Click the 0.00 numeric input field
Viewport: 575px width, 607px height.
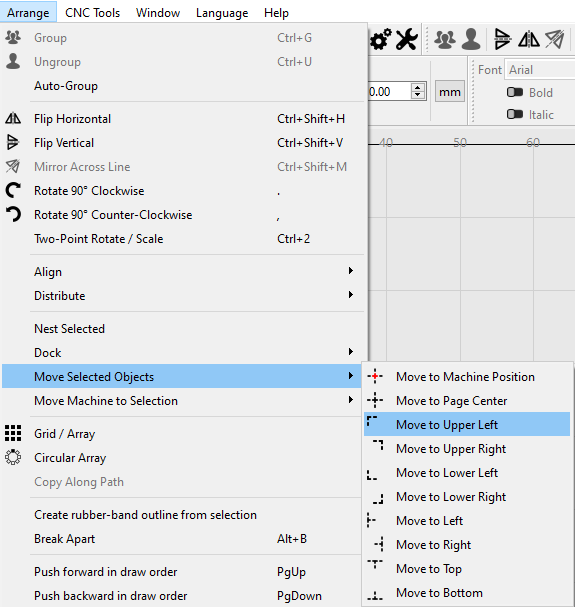388,92
